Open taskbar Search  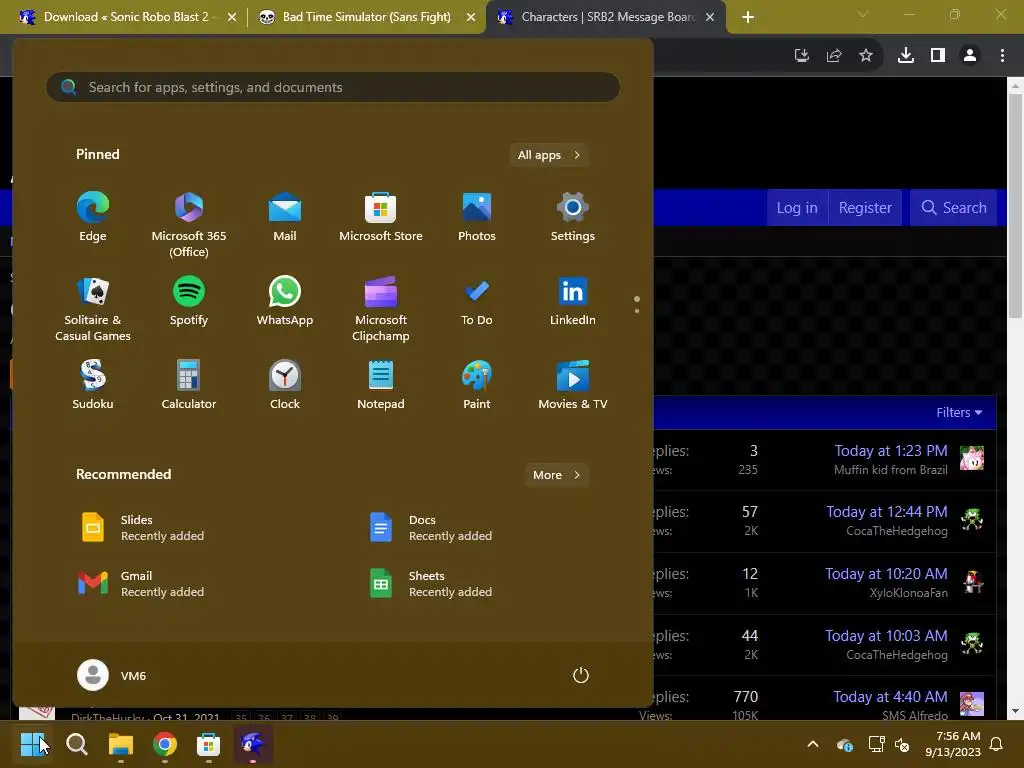[77, 744]
